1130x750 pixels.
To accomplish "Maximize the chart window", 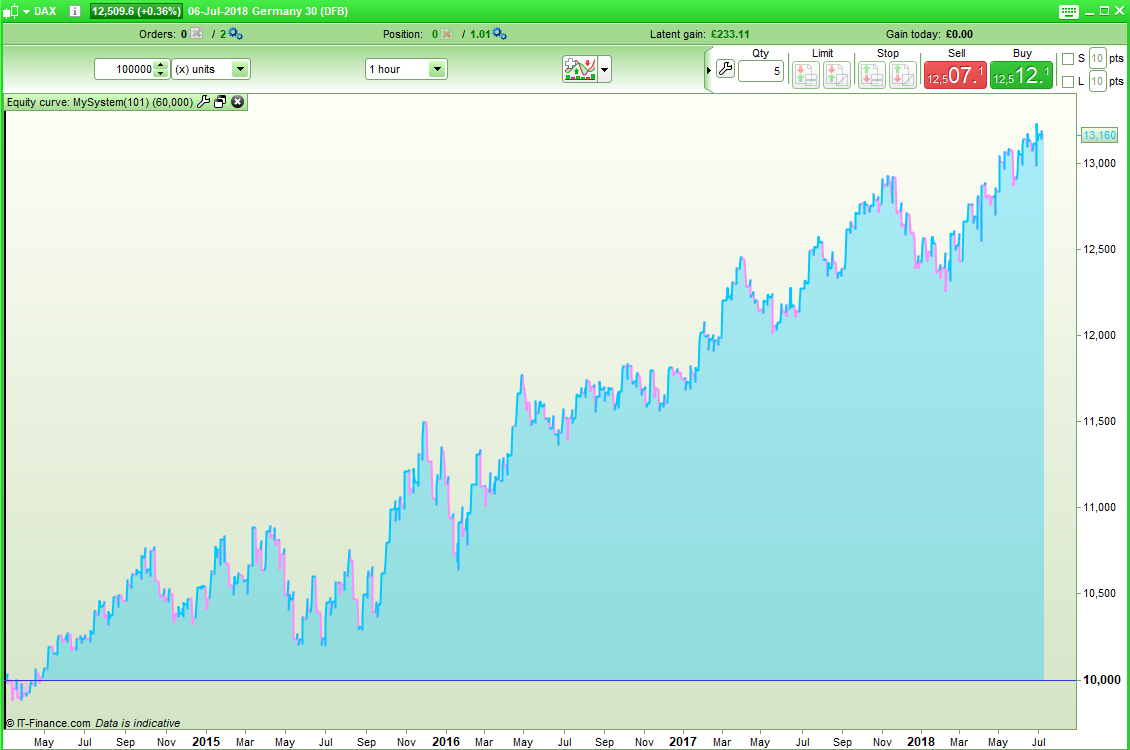I will pos(1104,12).
